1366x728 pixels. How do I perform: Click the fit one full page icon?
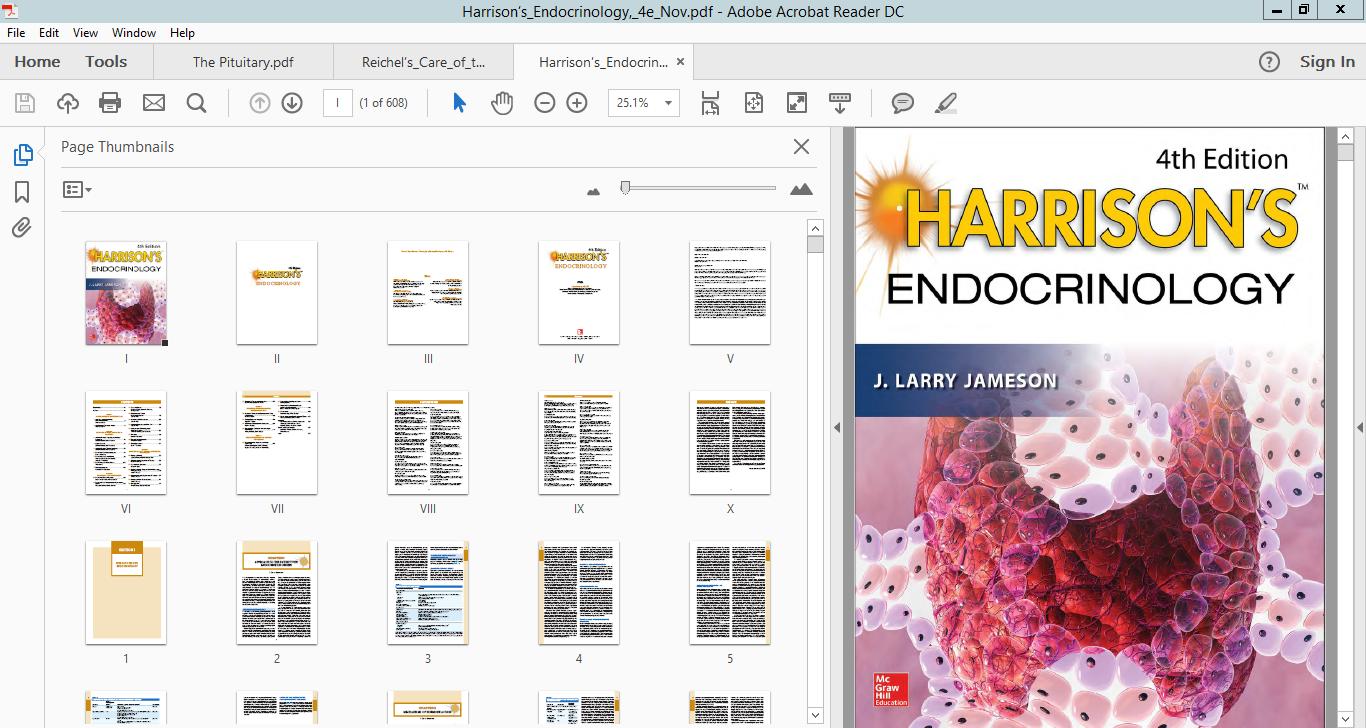pos(753,102)
